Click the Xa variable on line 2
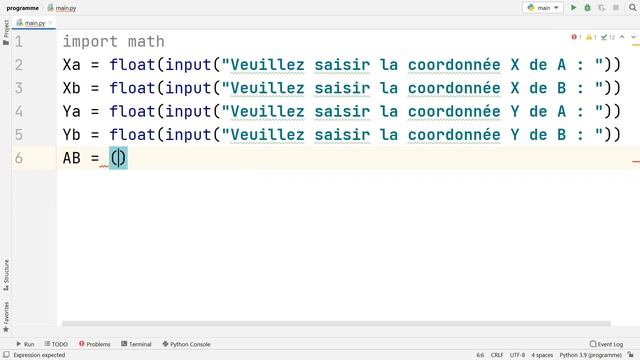Image resolution: width=640 pixels, height=360 pixels. point(71,65)
